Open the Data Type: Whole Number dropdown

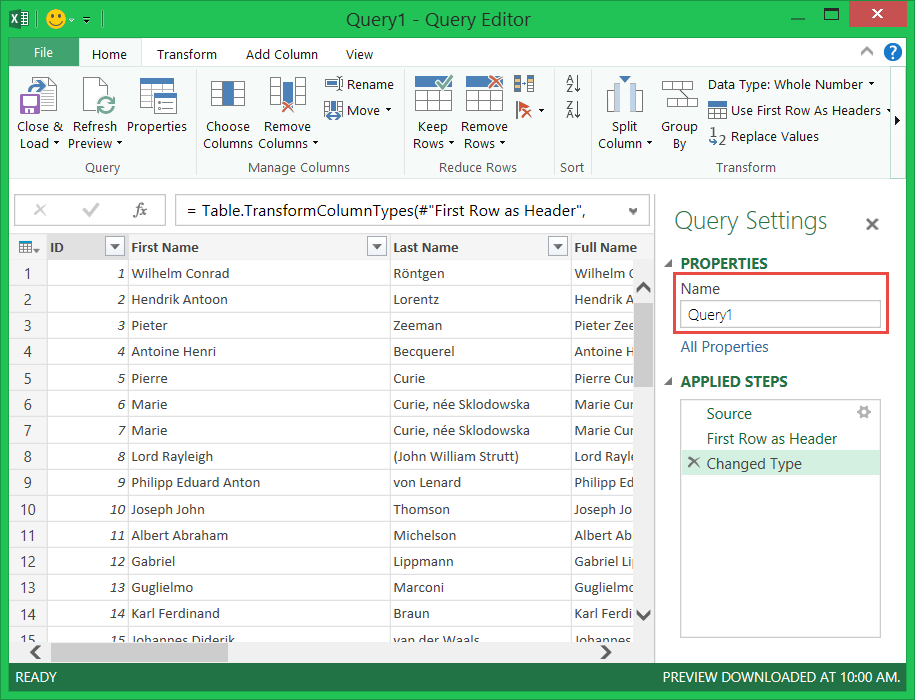pos(790,85)
